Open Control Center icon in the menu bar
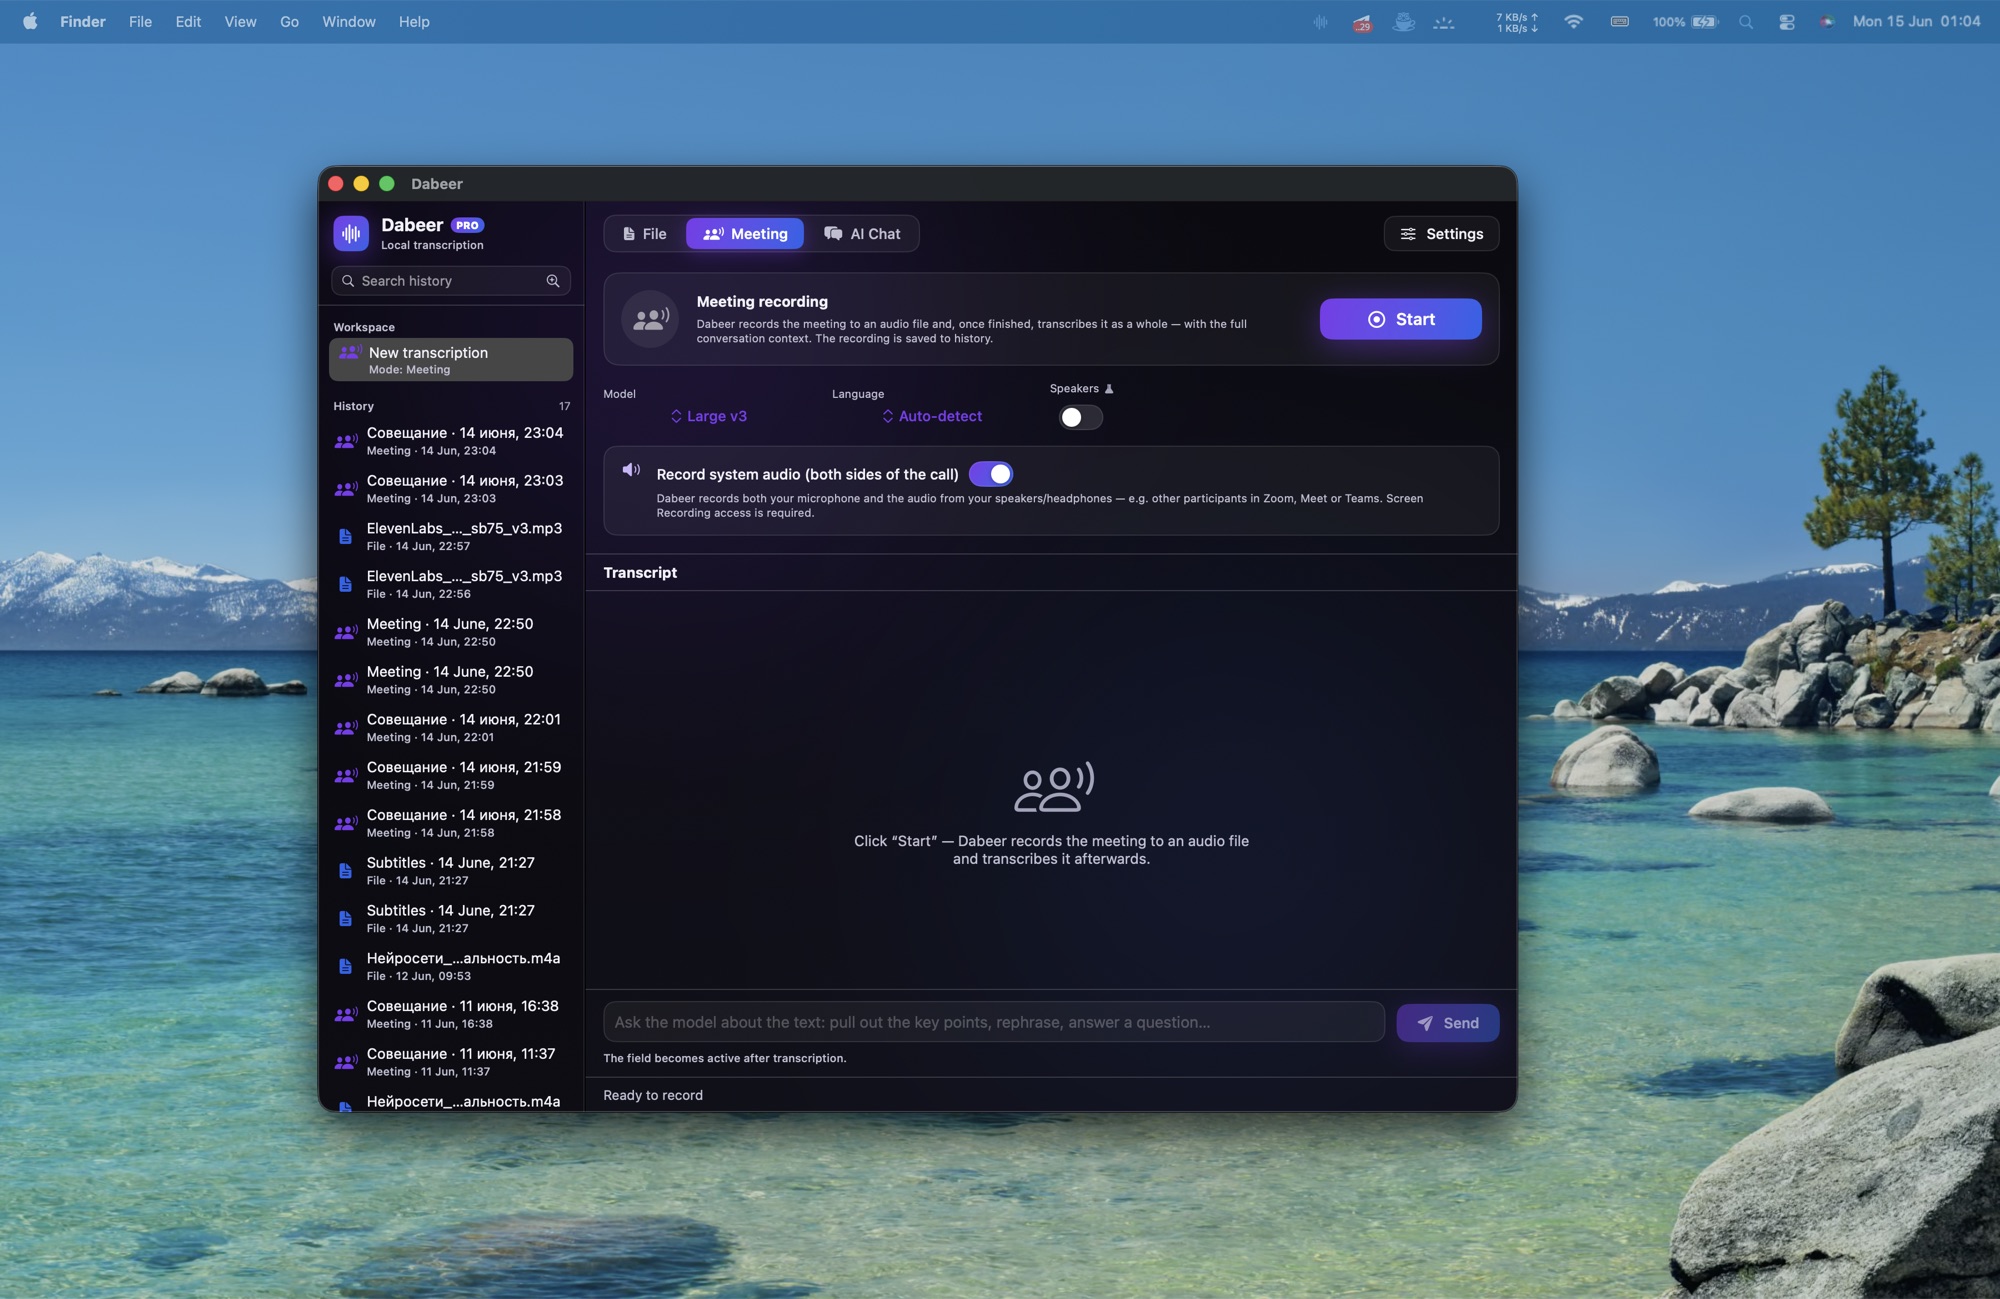 pyautogui.click(x=1787, y=21)
